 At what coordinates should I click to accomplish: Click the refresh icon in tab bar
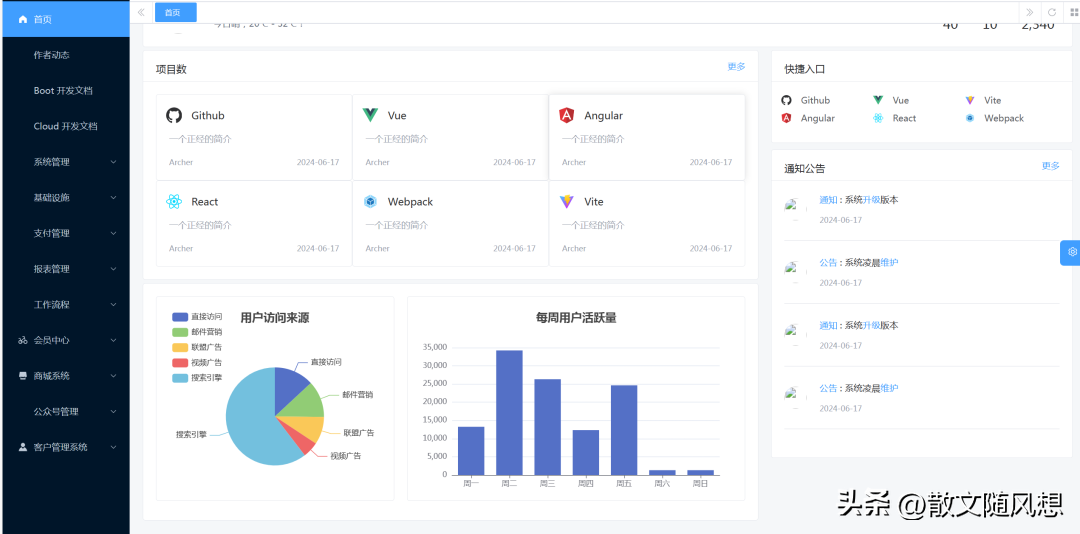coord(1051,12)
